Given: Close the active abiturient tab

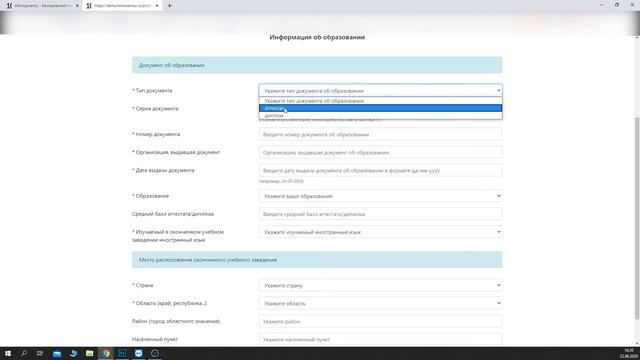Looking at the screenshot, I should tap(157, 6).
